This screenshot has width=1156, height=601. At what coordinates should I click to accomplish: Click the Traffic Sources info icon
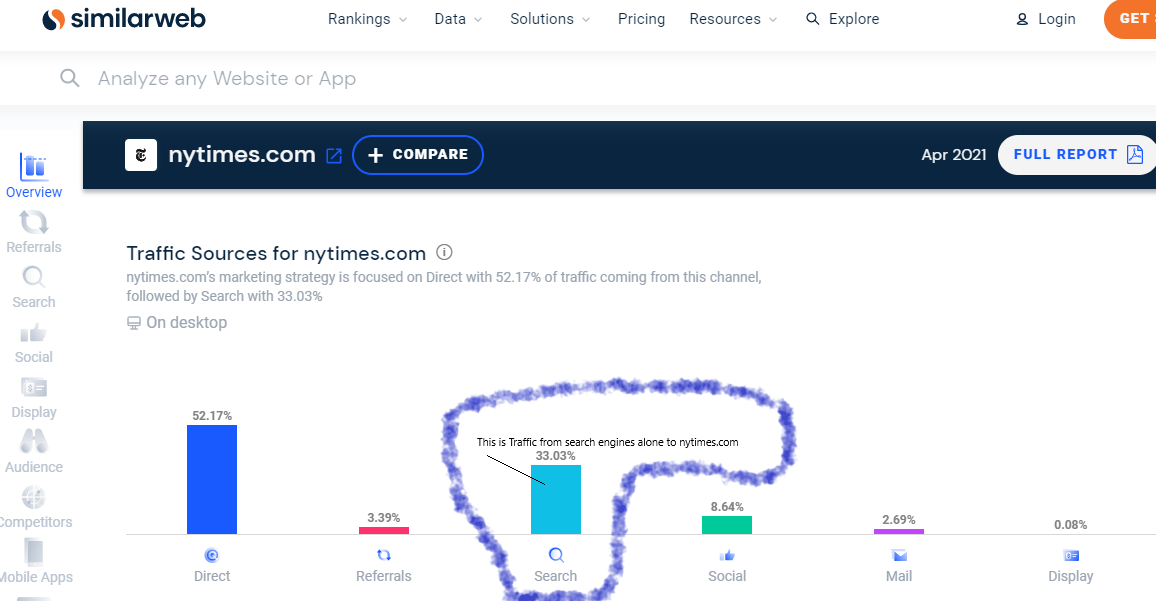point(444,252)
